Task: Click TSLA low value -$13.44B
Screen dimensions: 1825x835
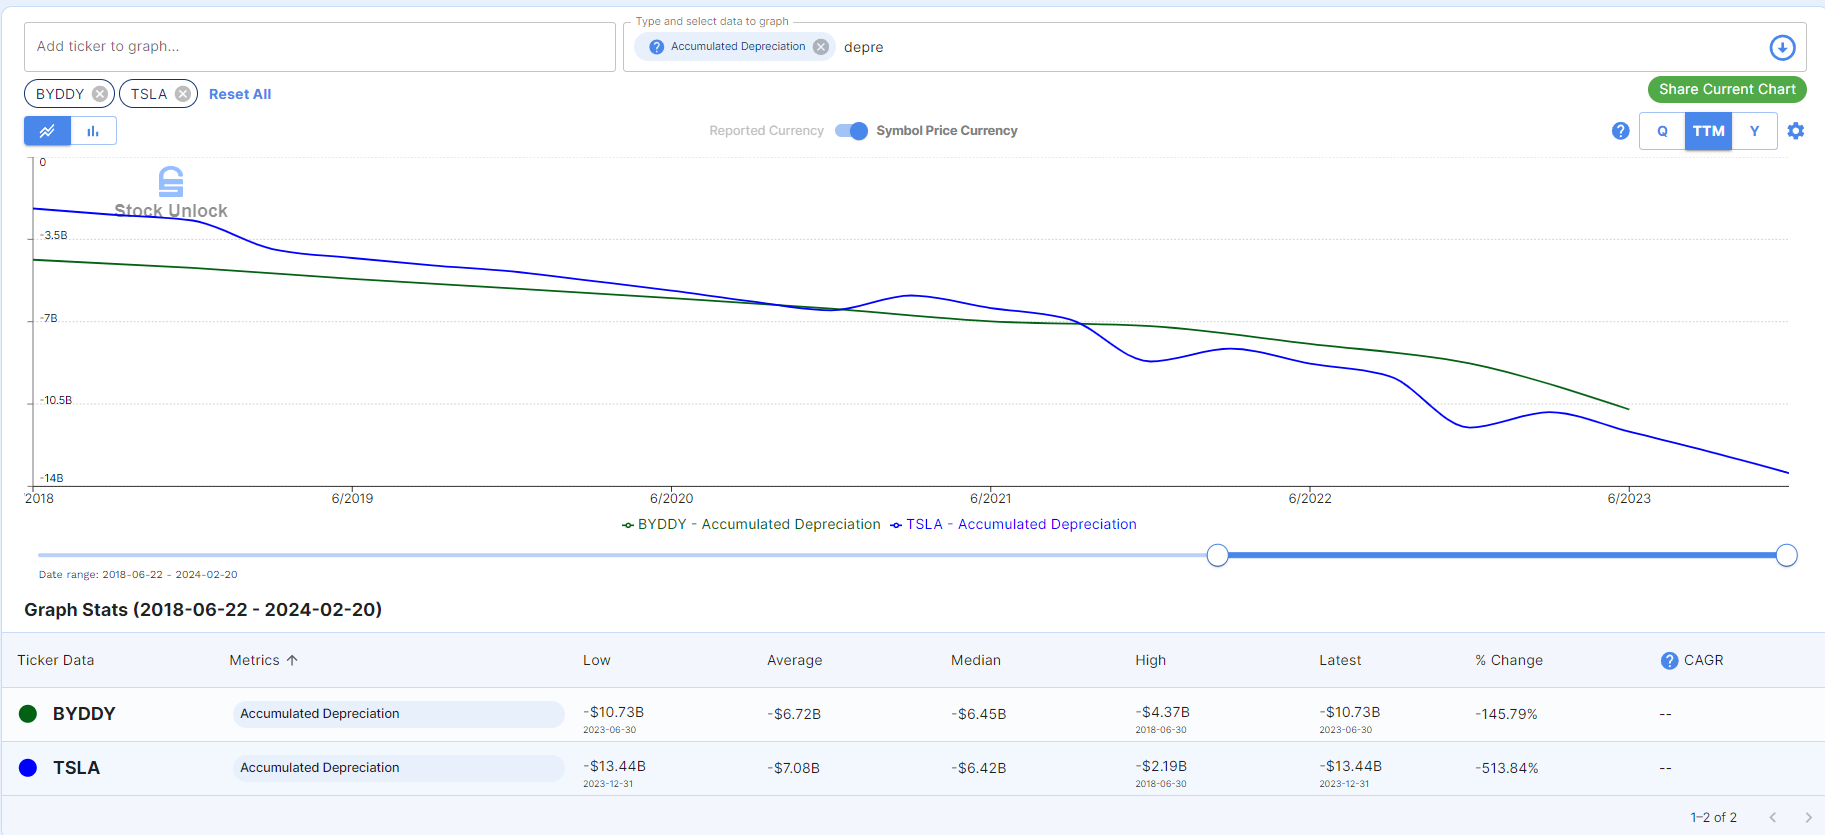Action: (x=615, y=766)
